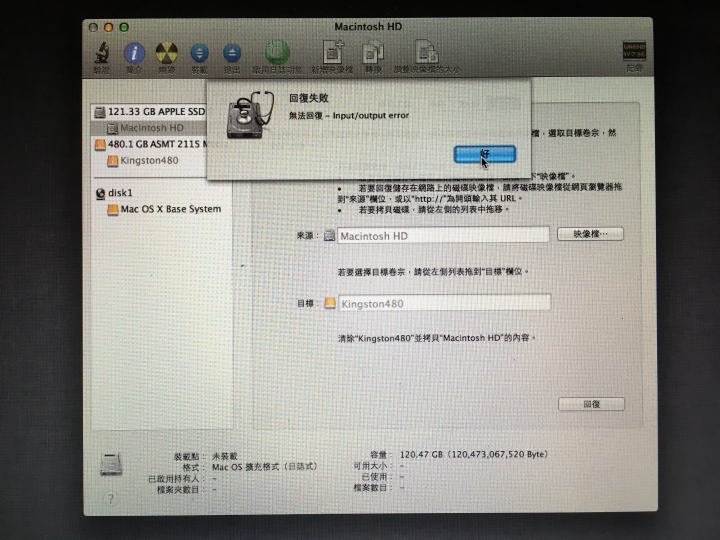Dismiss the restore failed dialog with 好

click(485, 154)
